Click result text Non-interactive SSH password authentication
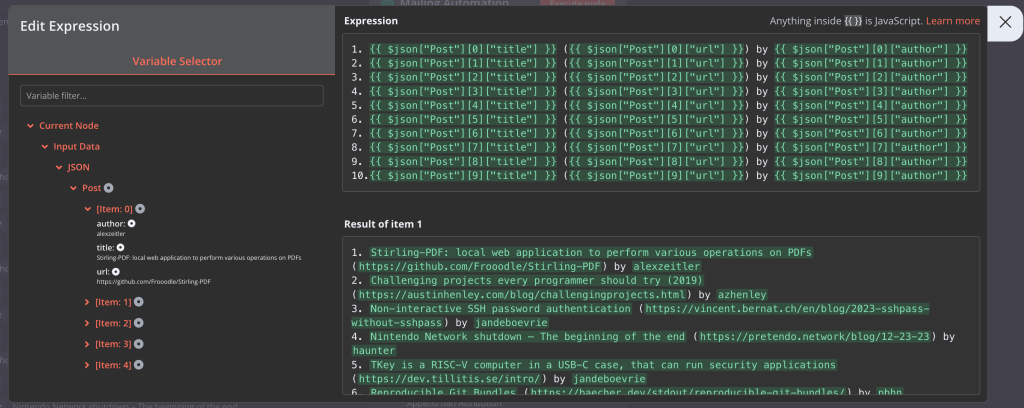Screen dimensions: 1024x408 pos(501,308)
